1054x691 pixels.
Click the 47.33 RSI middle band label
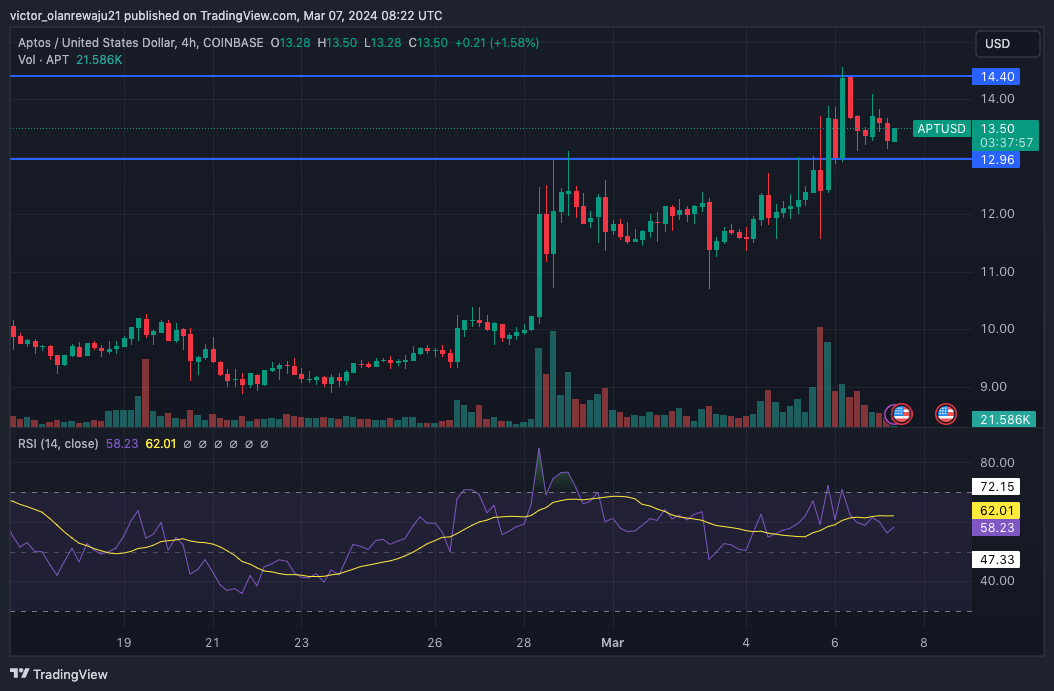tap(996, 560)
